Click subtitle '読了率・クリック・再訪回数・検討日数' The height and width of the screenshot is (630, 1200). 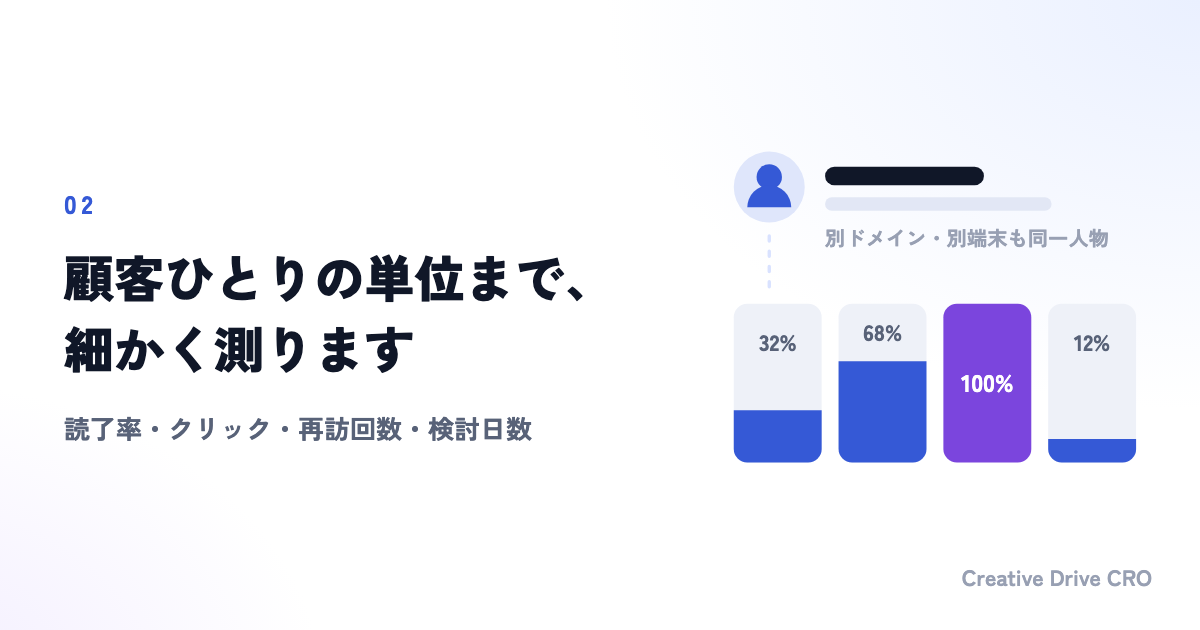pos(298,430)
